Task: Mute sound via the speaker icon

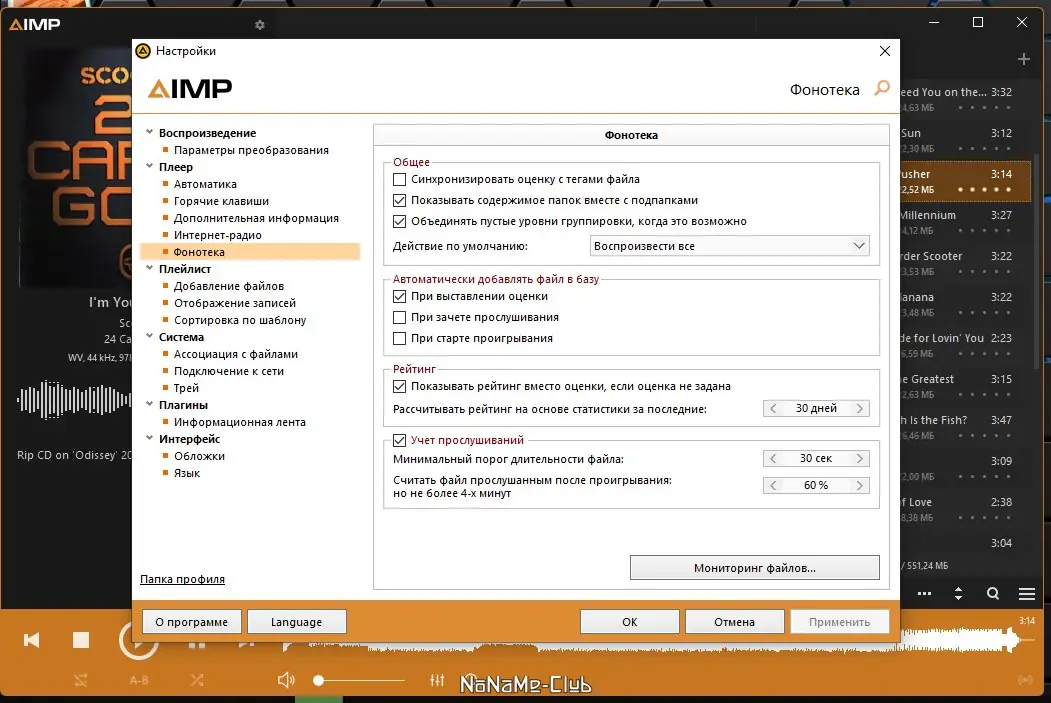Action: pos(286,679)
